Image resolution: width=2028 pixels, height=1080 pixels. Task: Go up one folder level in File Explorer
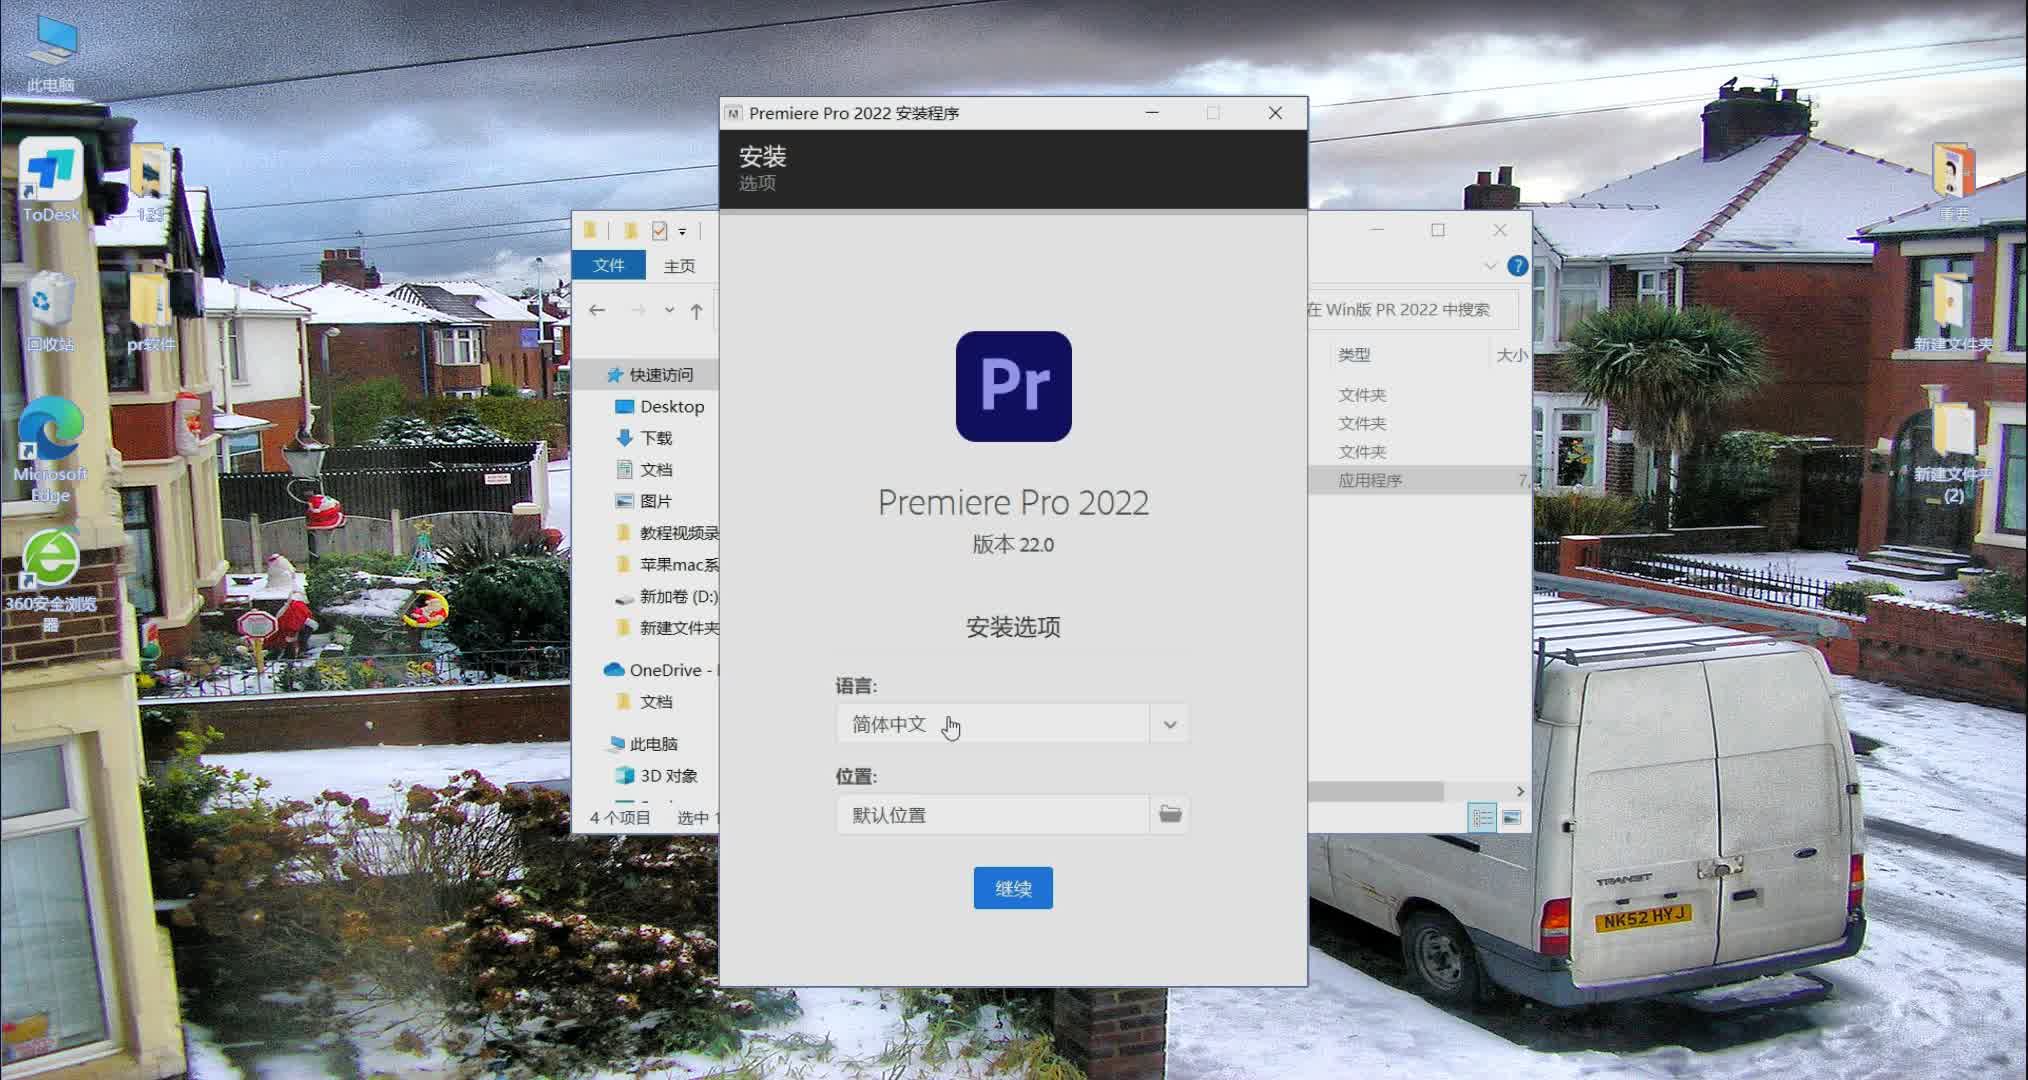[696, 310]
